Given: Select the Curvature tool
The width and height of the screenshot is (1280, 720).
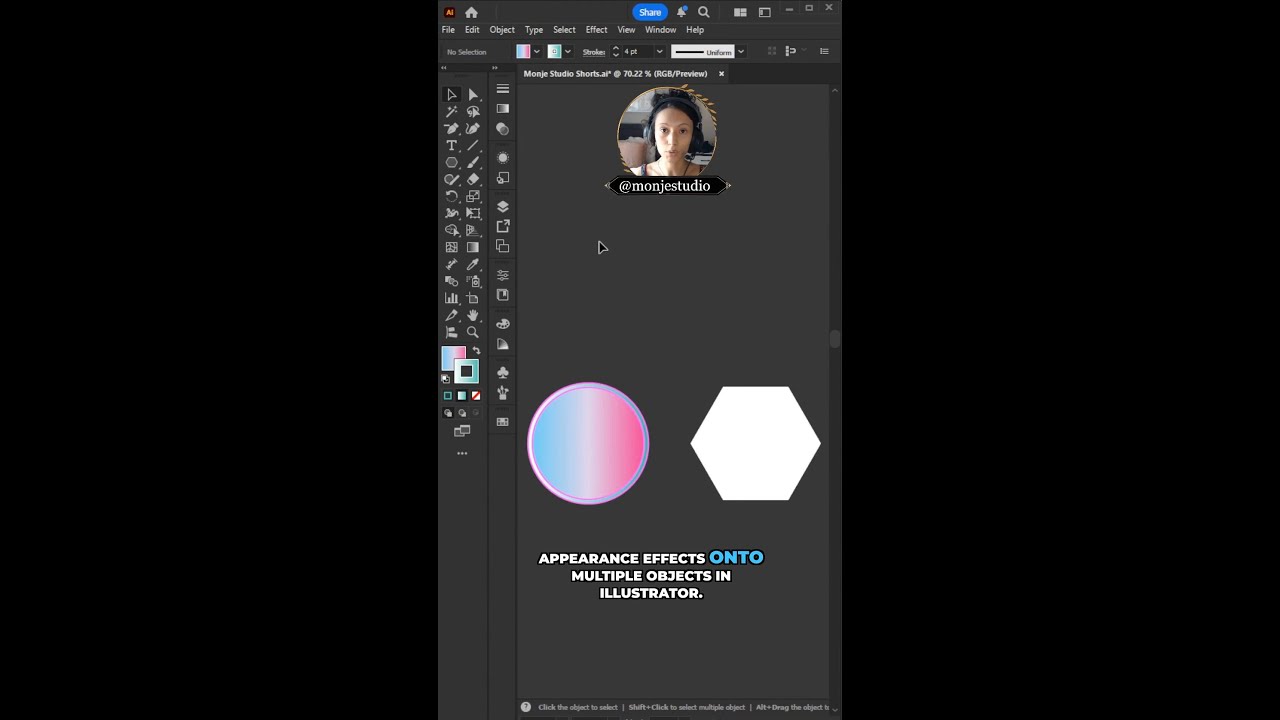Looking at the screenshot, I should [x=473, y=129].
